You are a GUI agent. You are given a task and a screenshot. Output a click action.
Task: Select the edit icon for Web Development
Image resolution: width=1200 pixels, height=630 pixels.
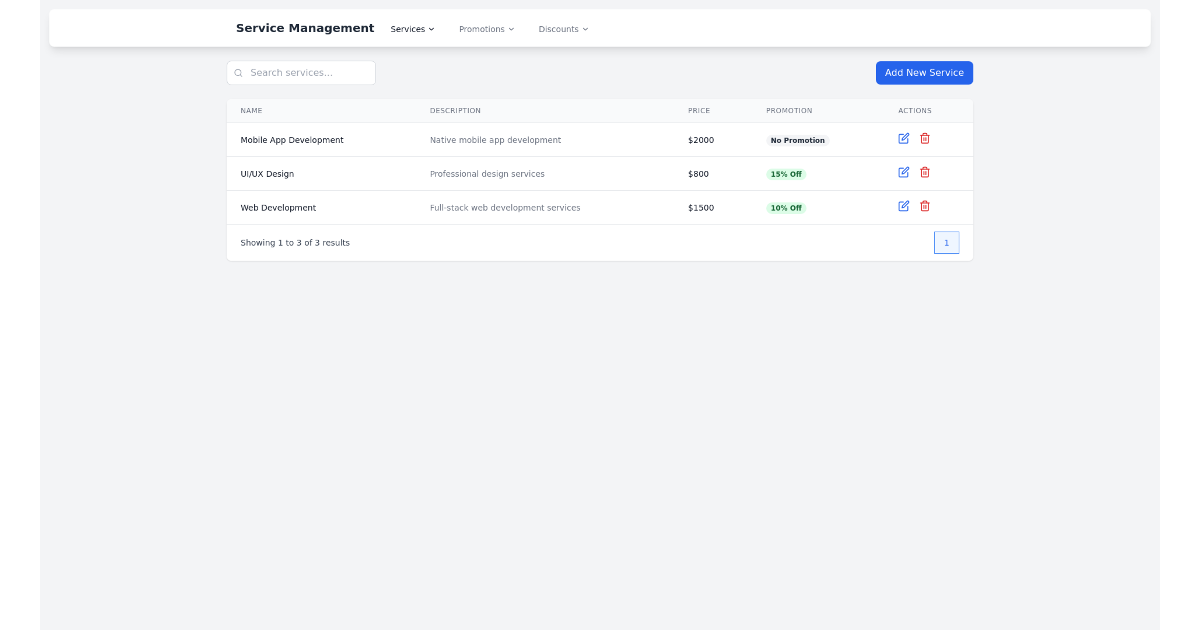(x=903, y=206)
